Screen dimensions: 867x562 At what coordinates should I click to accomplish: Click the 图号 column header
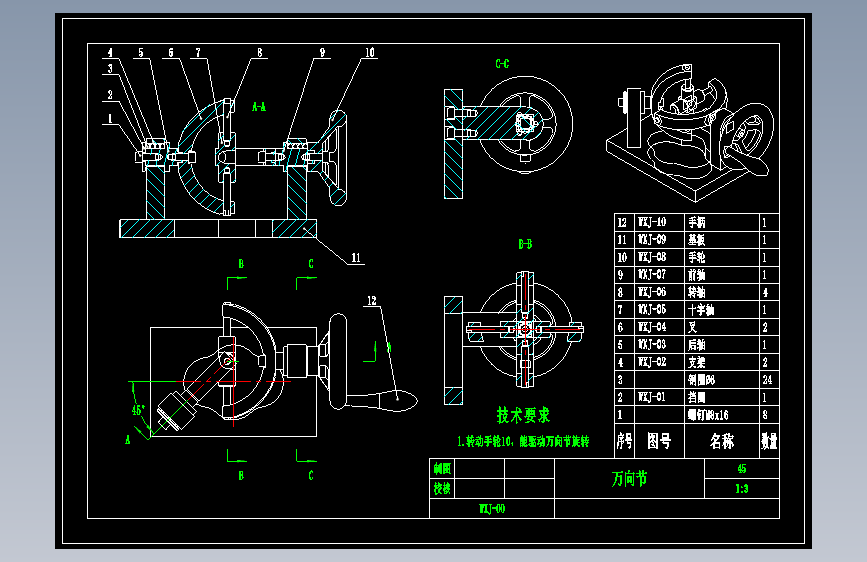click(x=659, y=441)
